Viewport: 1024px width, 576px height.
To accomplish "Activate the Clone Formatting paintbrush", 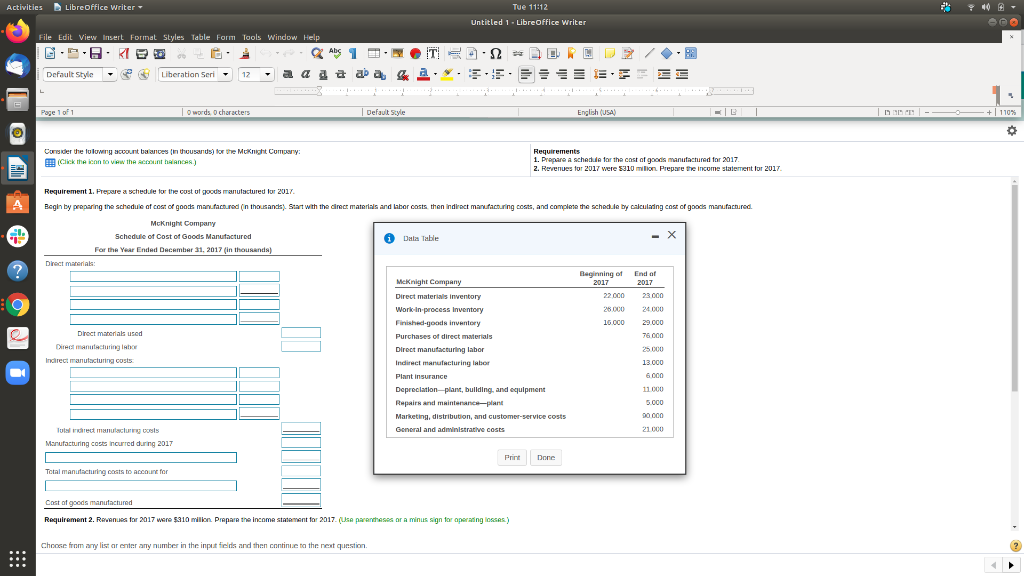I will 244,53.
